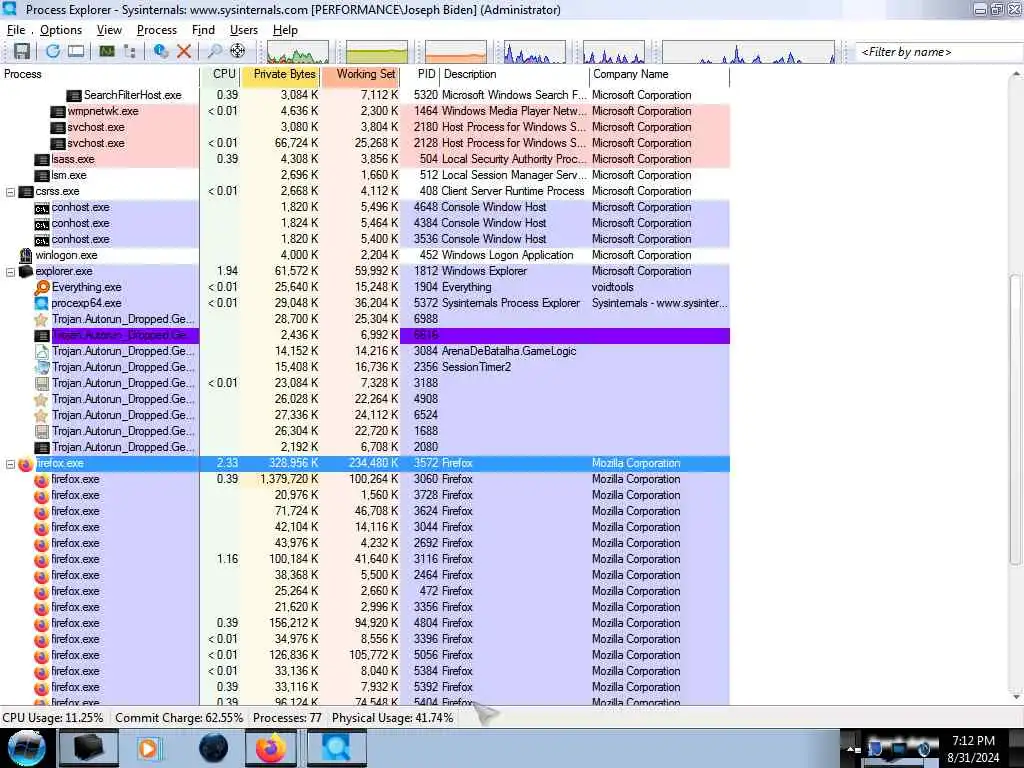1024x768 pixels.
Task: Click the Process Explorer taskbar button
Action: pyautogui.click(x=336, y=748)
